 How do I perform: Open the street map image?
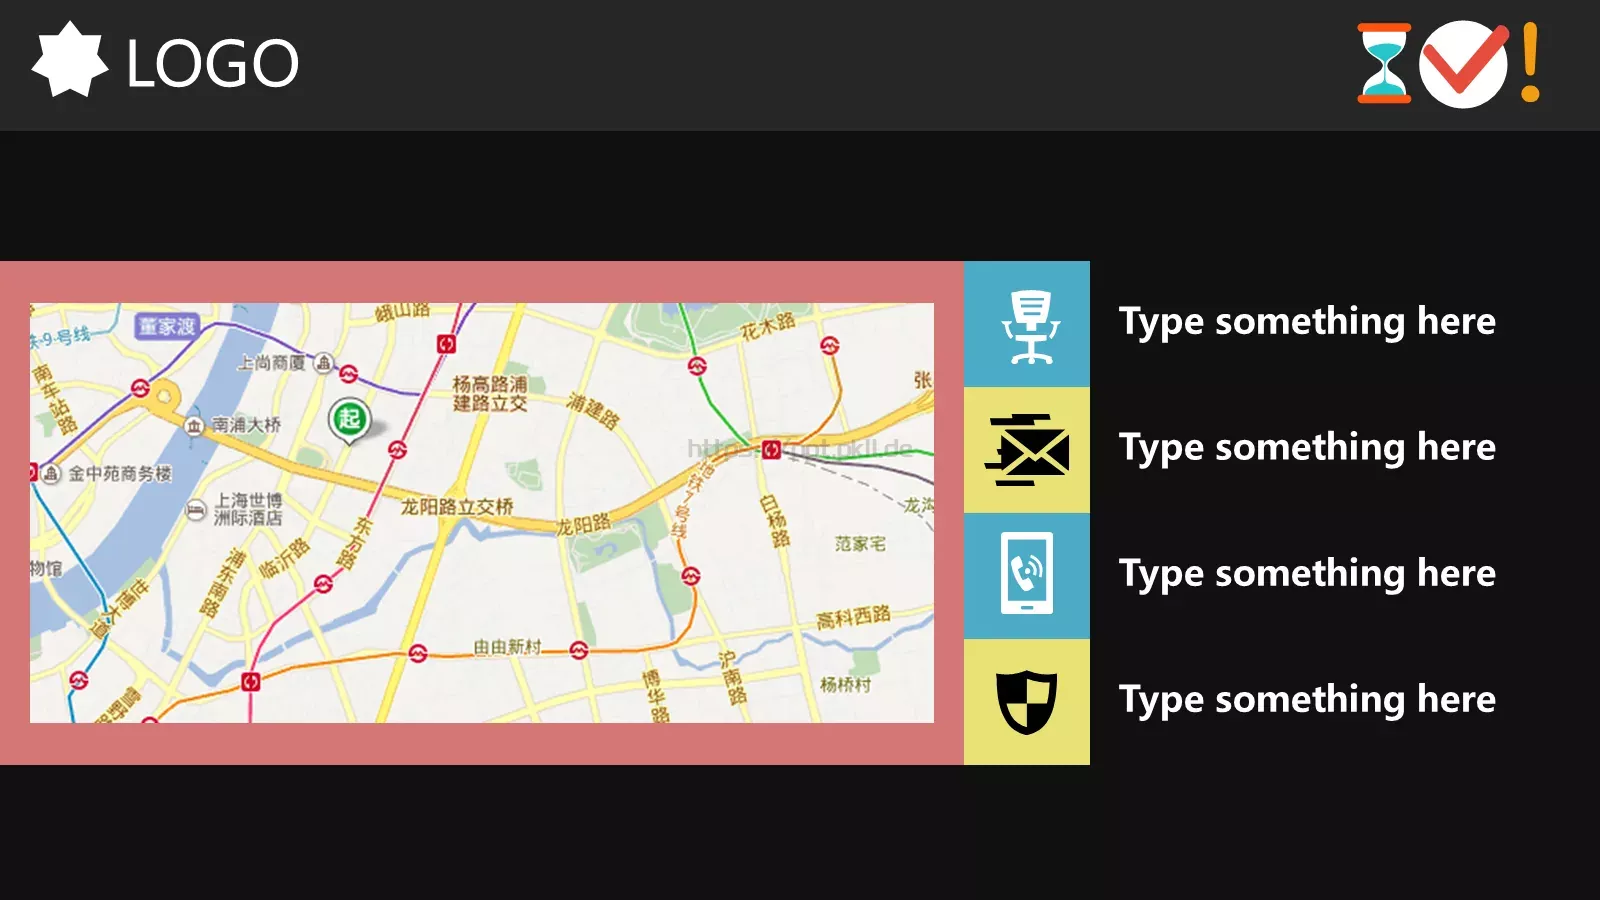pyautogui.click(x=482, y=513)
